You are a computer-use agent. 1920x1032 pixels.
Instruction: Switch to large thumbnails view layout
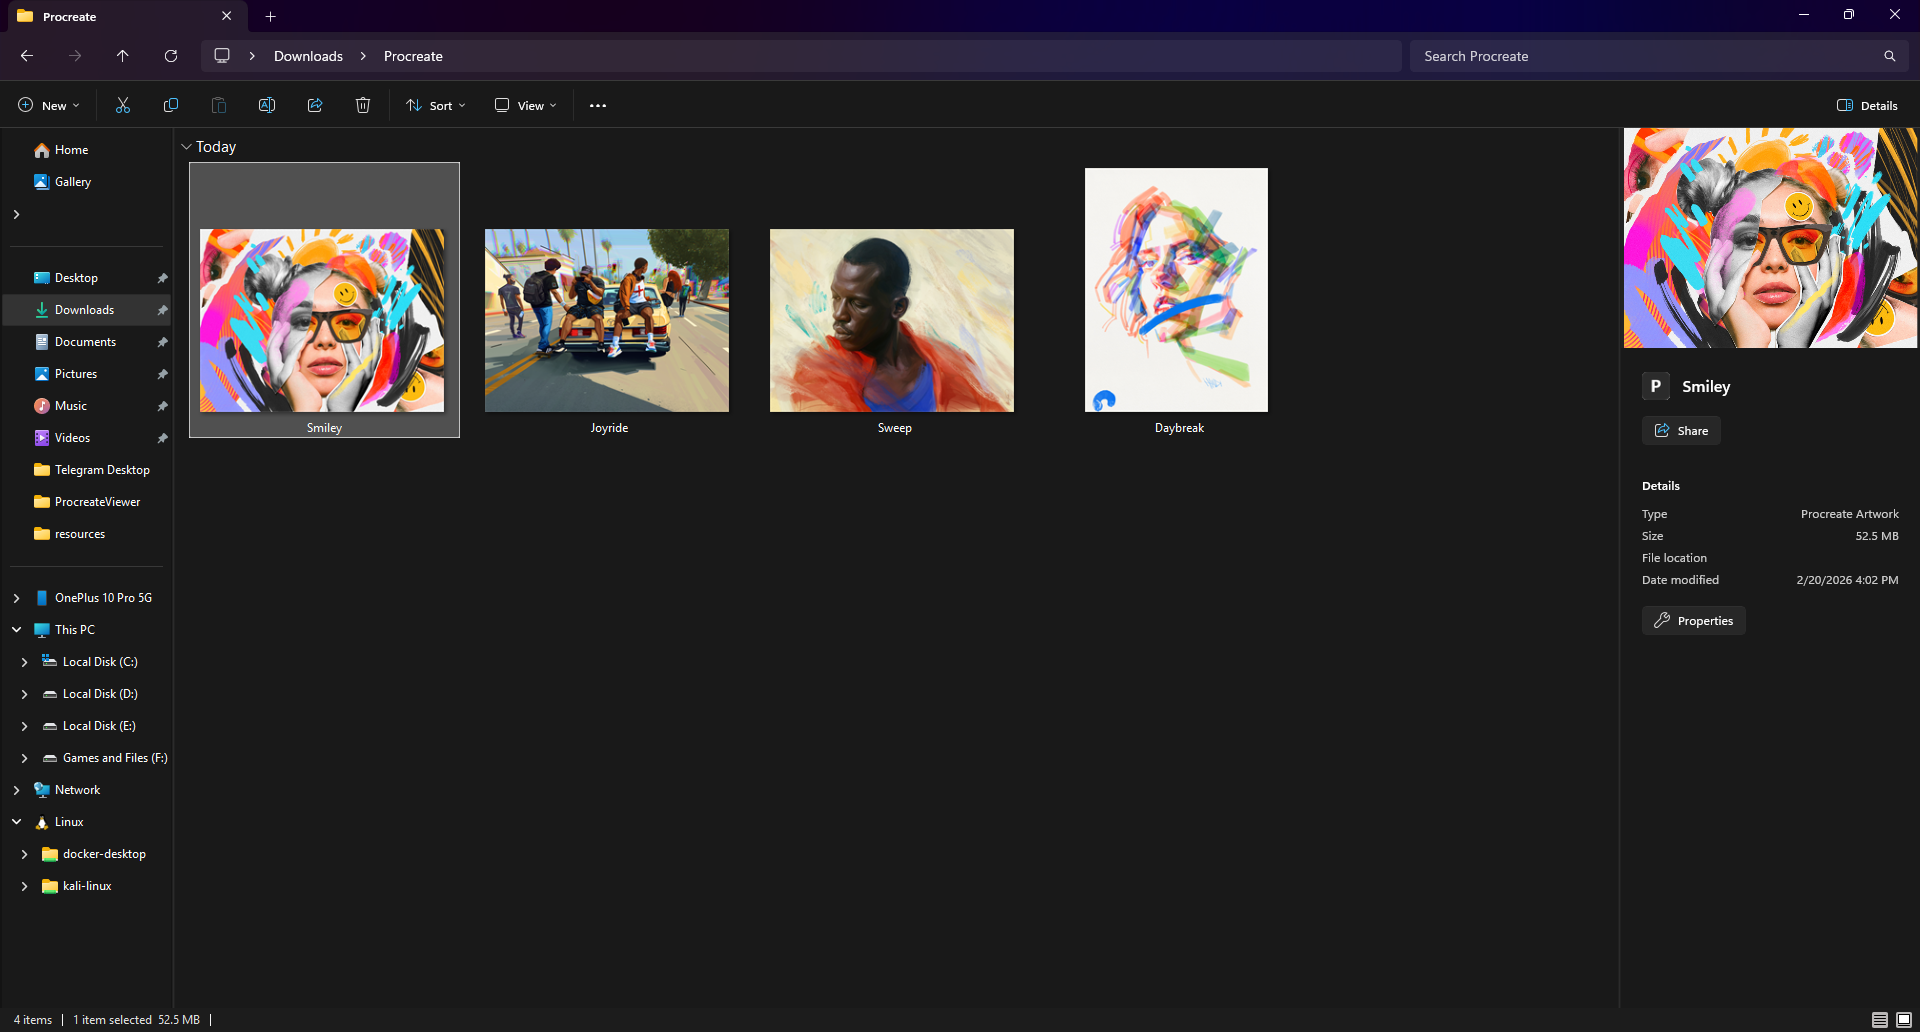(x=1904, y=1020)
